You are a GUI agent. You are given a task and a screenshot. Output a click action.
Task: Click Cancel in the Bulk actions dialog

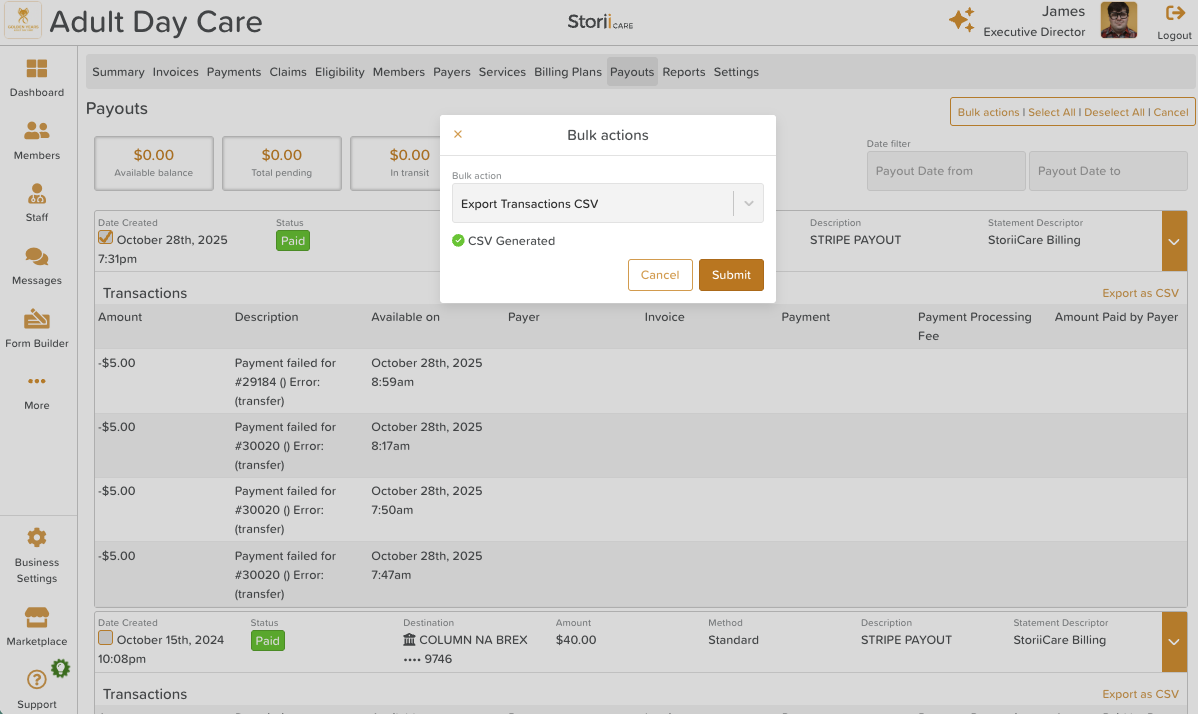click(x=660, y=275)
